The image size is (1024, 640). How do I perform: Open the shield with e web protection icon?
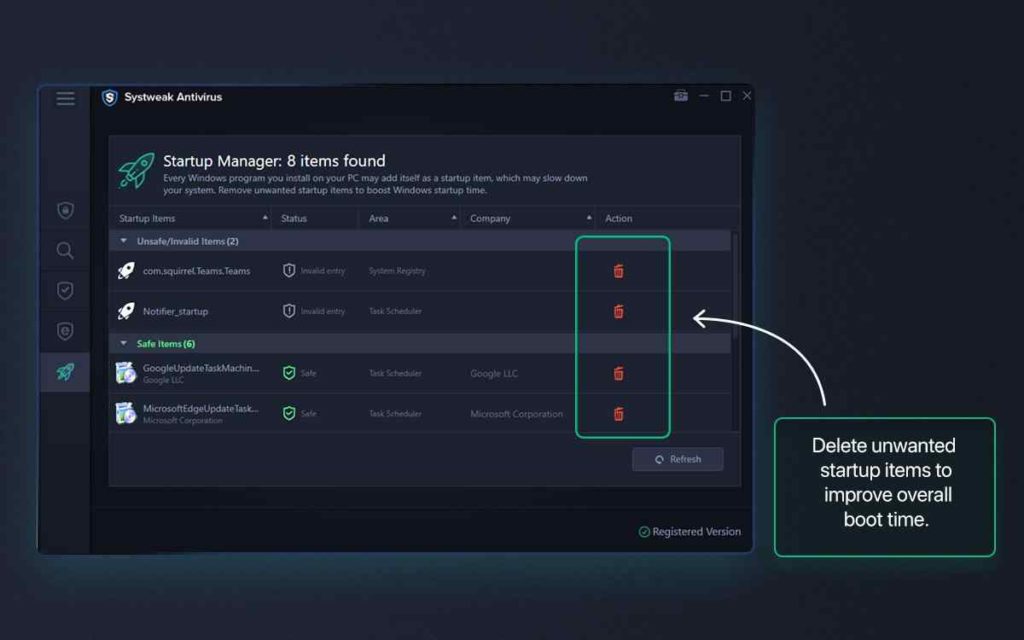tap(65, 331)
